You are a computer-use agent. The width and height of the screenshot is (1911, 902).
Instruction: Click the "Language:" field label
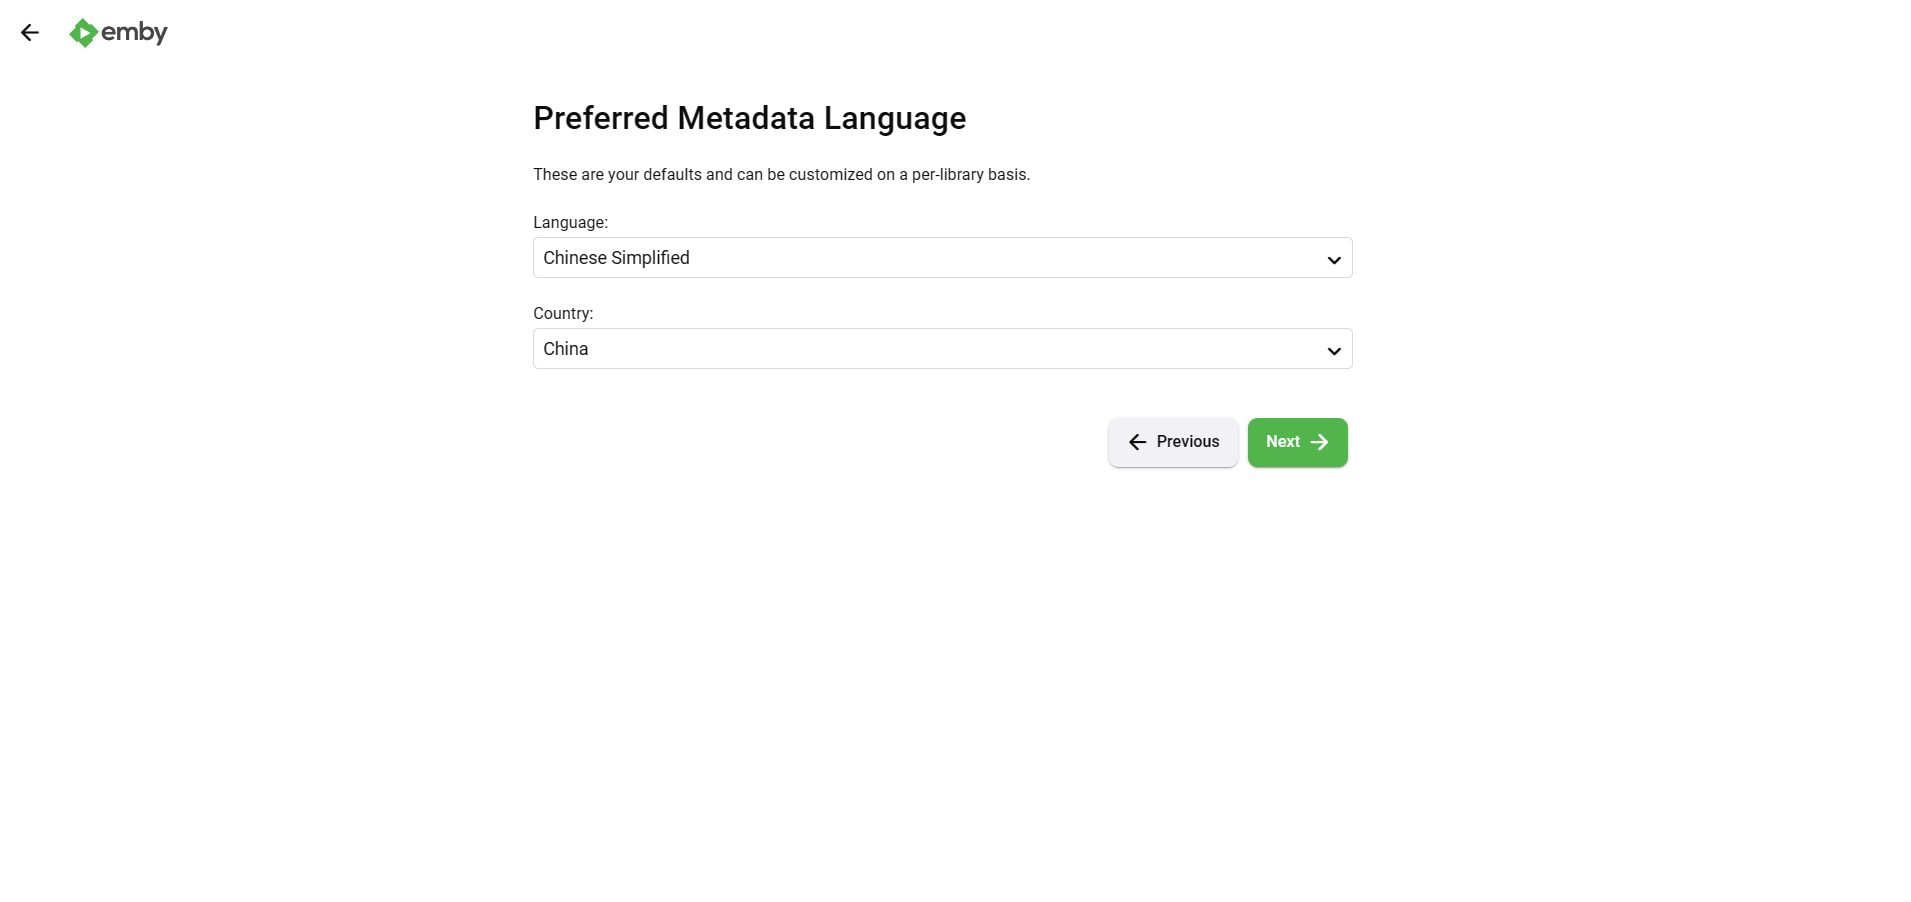(x=570, y=223)
